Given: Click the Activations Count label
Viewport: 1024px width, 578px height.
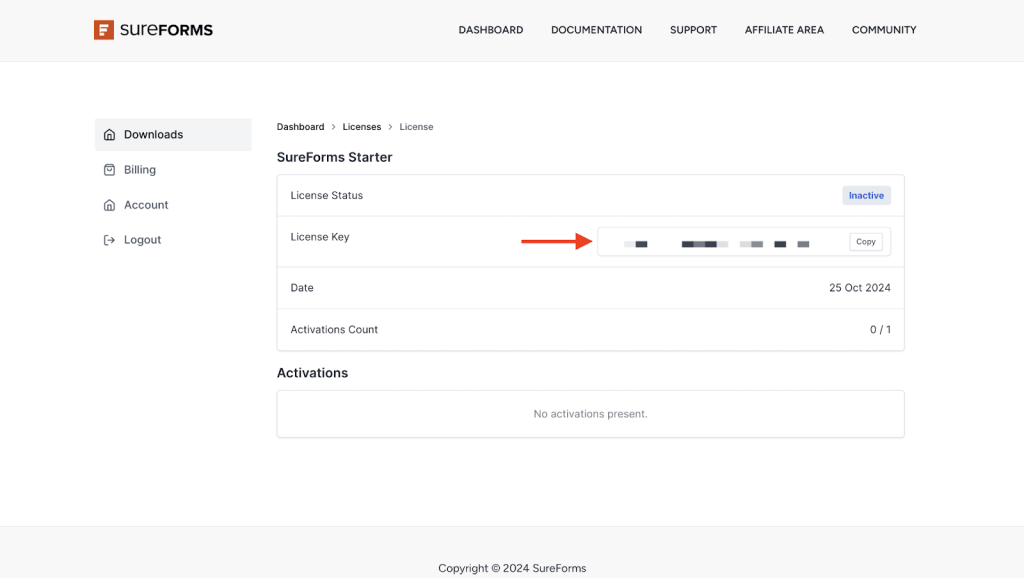Looking at the screenshot, I should coord(334,330).
